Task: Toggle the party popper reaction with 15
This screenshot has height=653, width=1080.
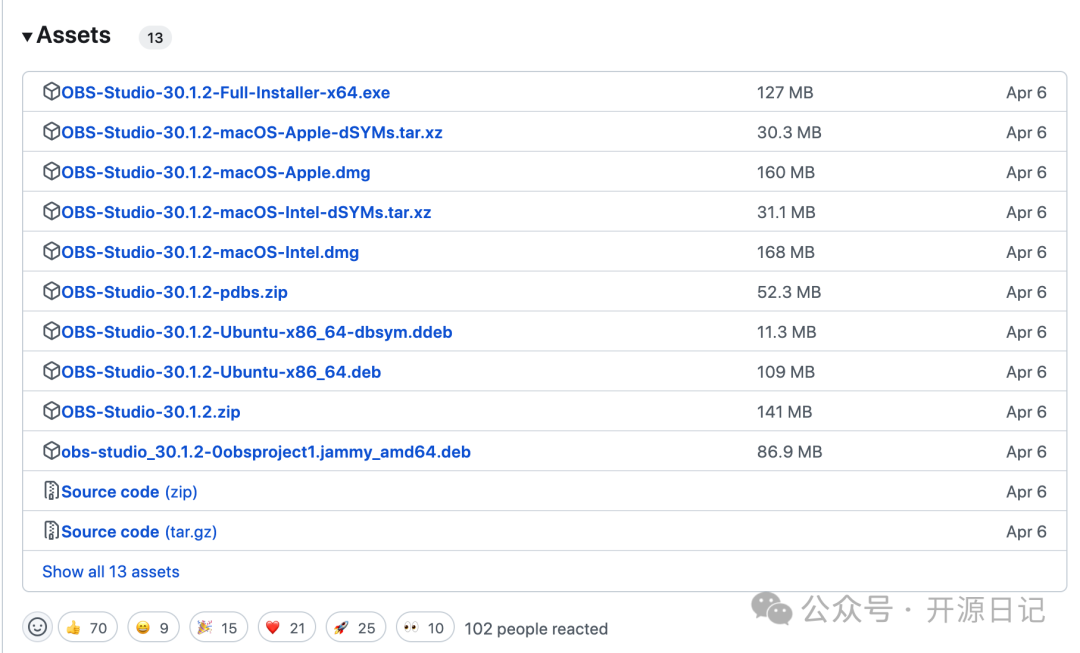Action: [x=218, y=628]
